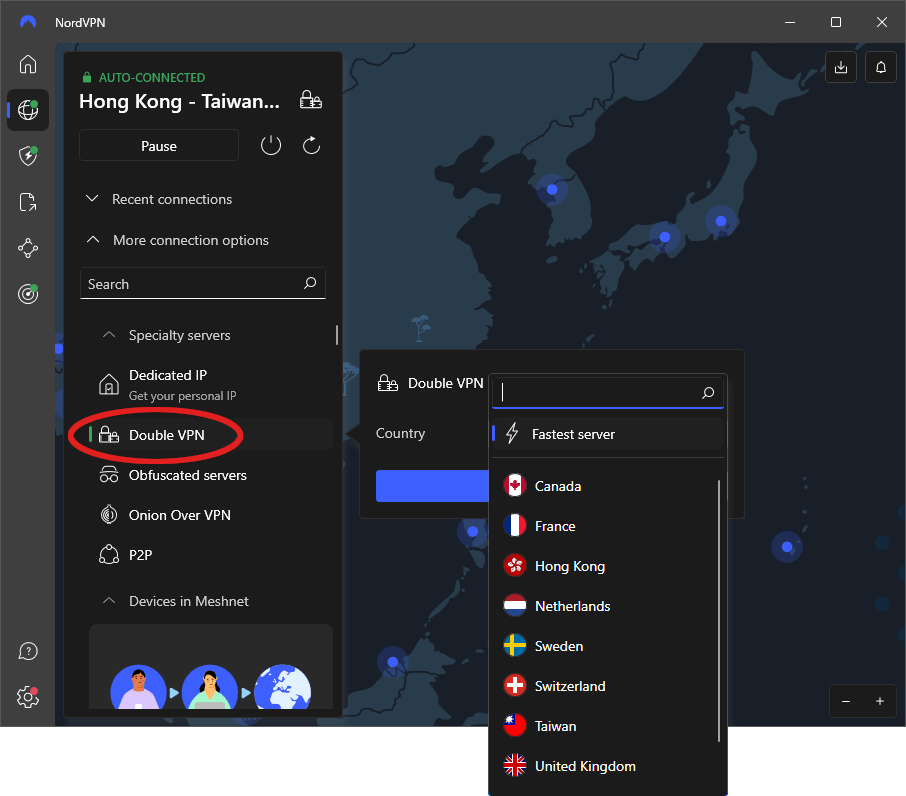The width and height of the screenshot is (906, 796).
Task: Open Threat Protection shield icon
Action: [x=28, y=156]
